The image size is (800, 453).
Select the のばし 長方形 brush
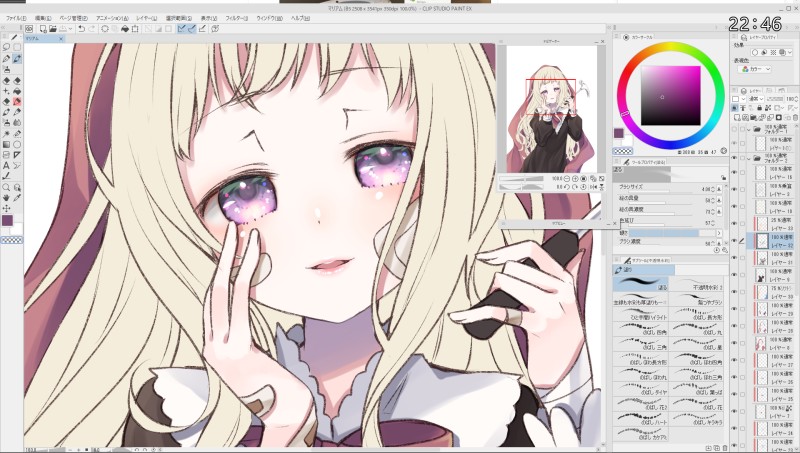pyautogui.click(x=696, y=314)
